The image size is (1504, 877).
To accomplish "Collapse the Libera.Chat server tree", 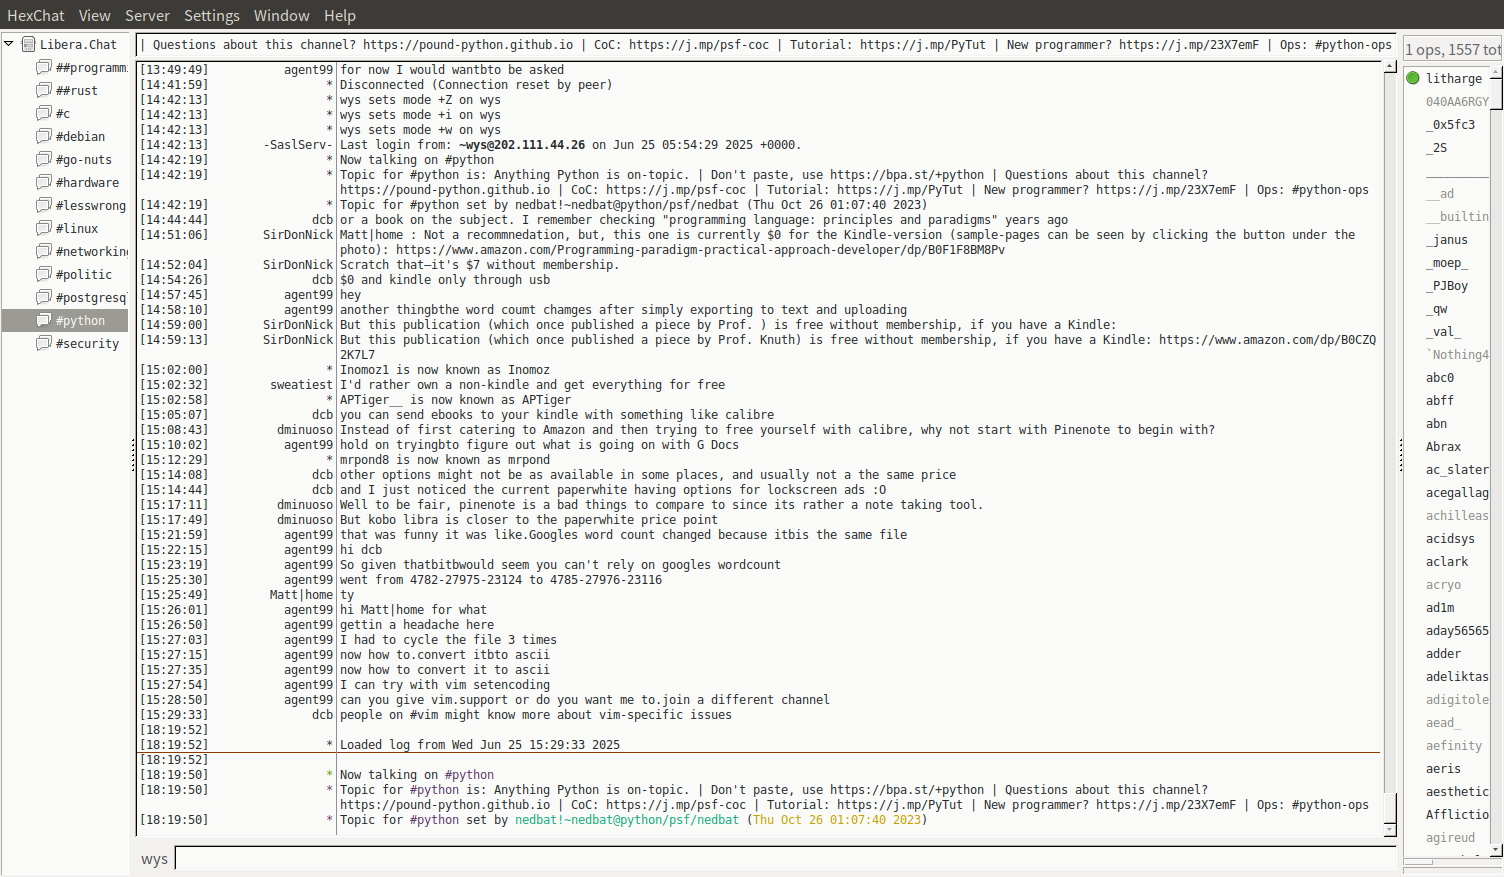I will point(9,44).
